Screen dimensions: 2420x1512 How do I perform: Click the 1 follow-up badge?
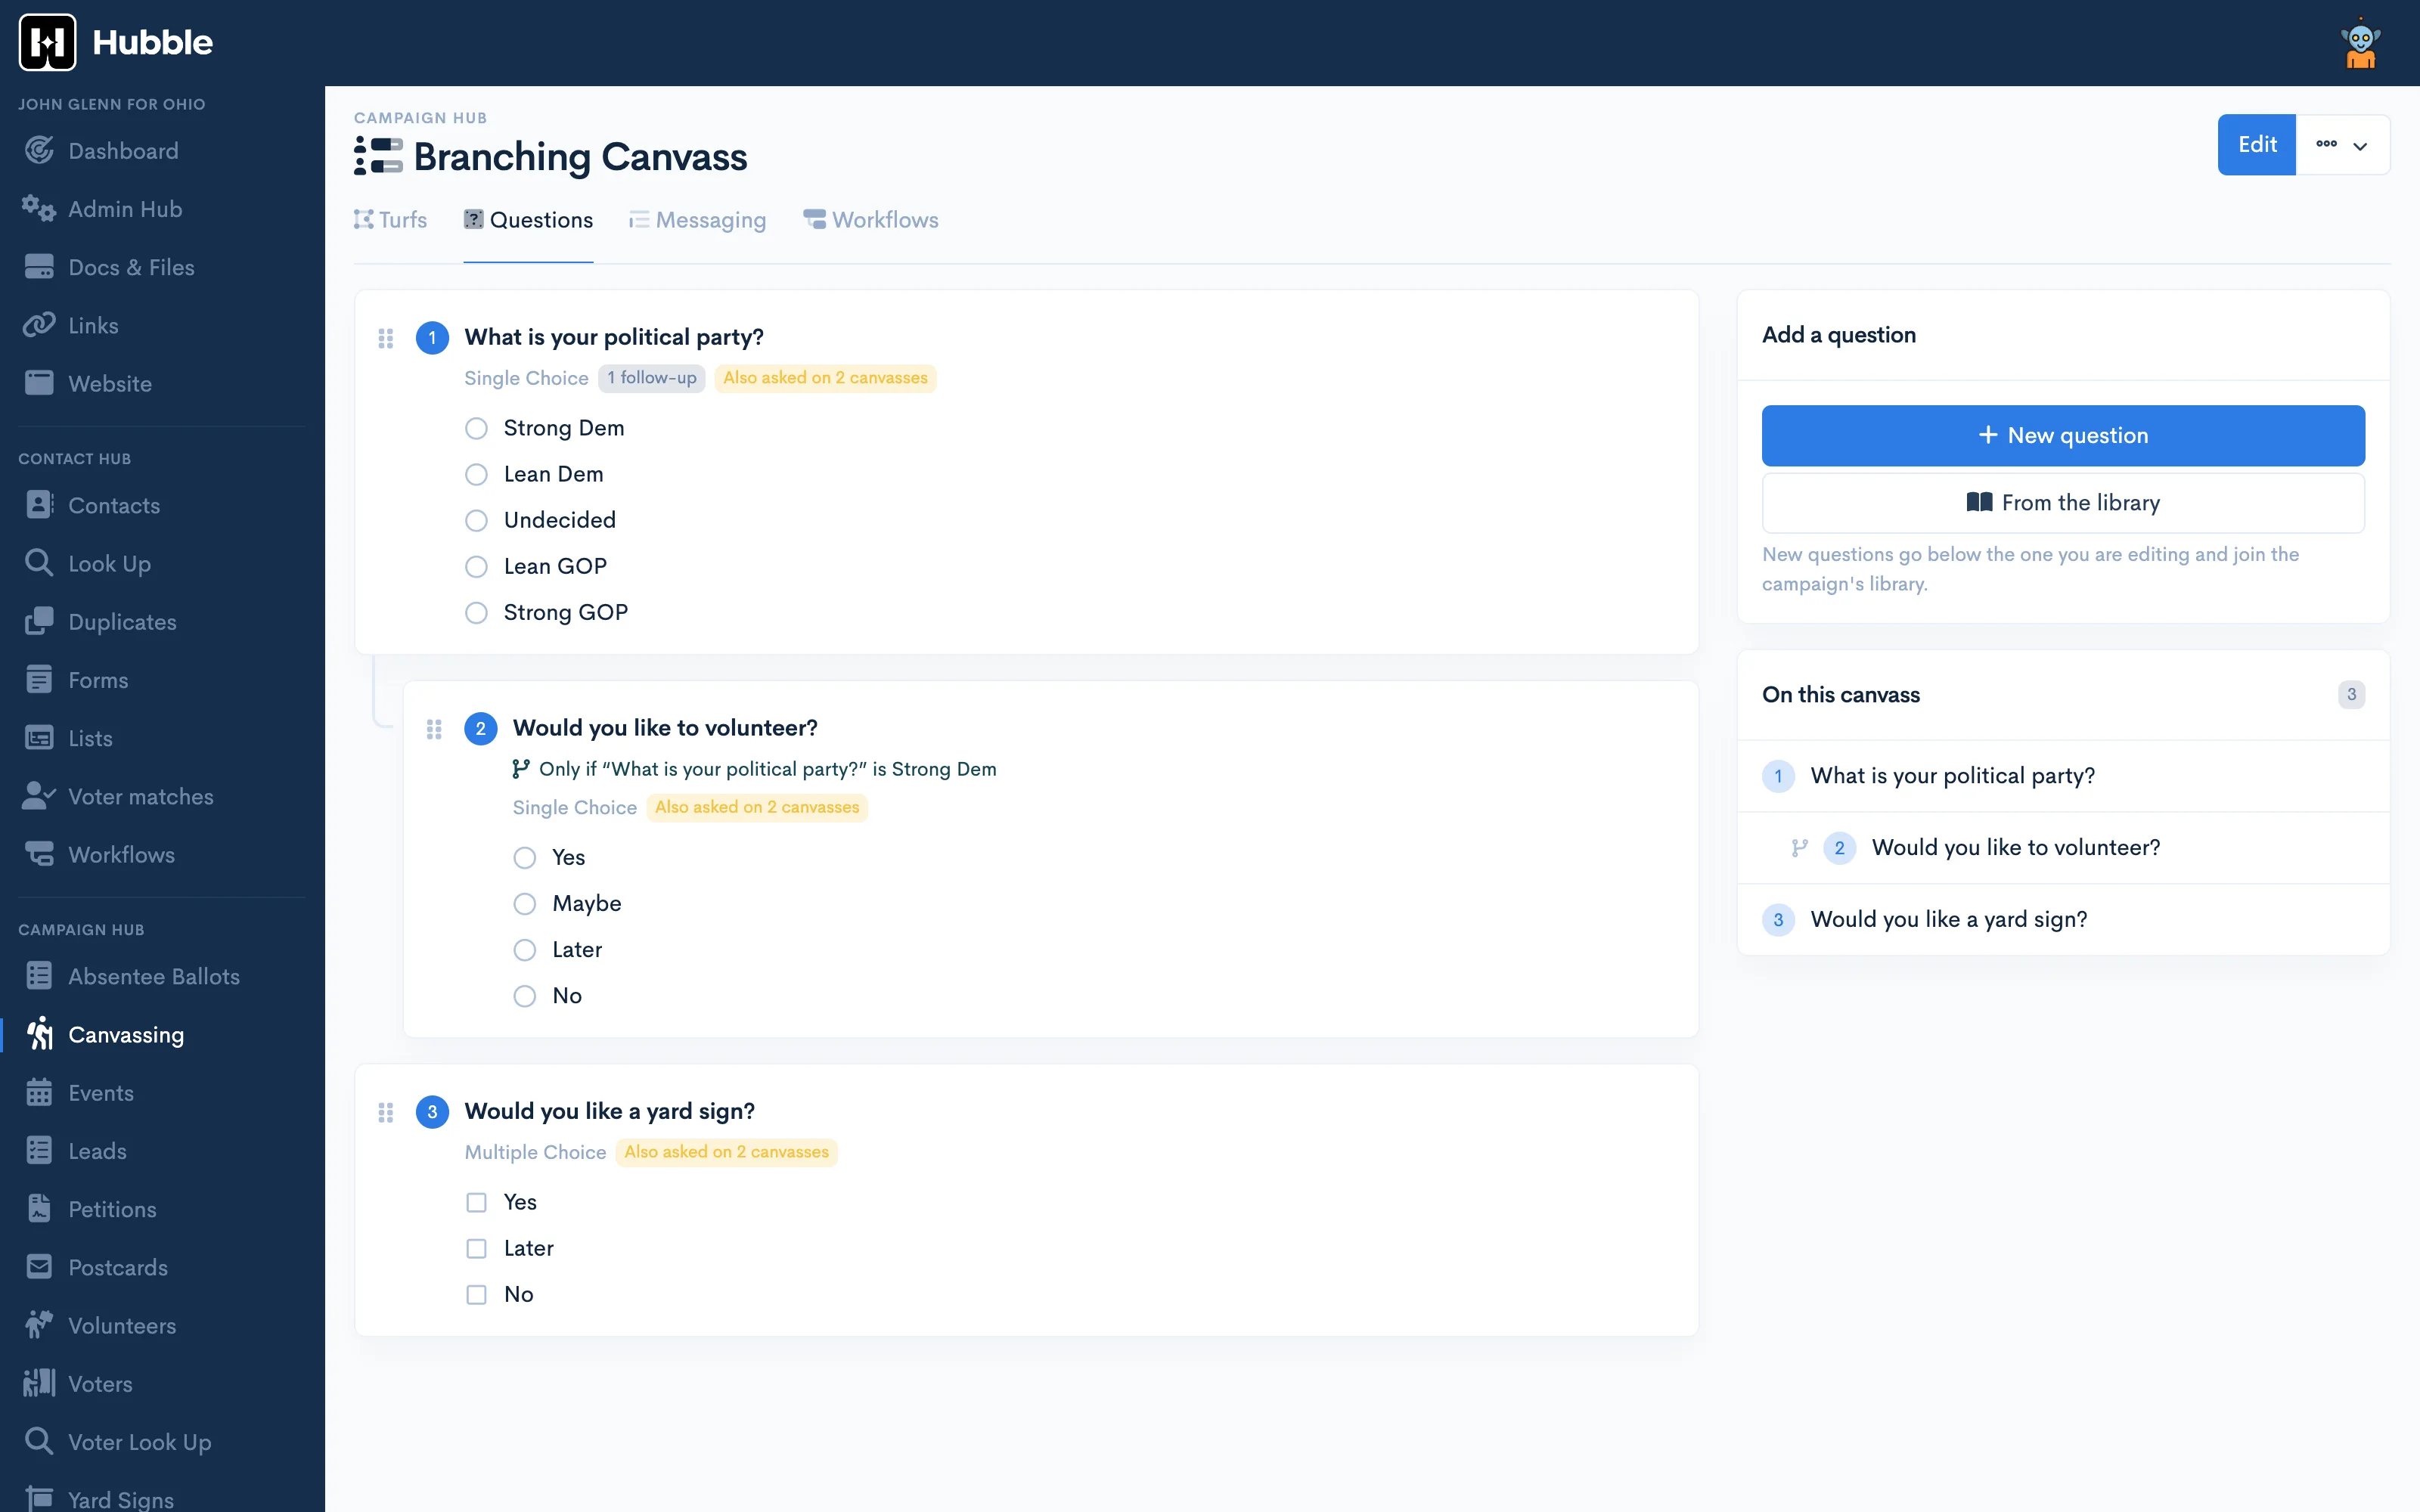[x=652, y=378]
